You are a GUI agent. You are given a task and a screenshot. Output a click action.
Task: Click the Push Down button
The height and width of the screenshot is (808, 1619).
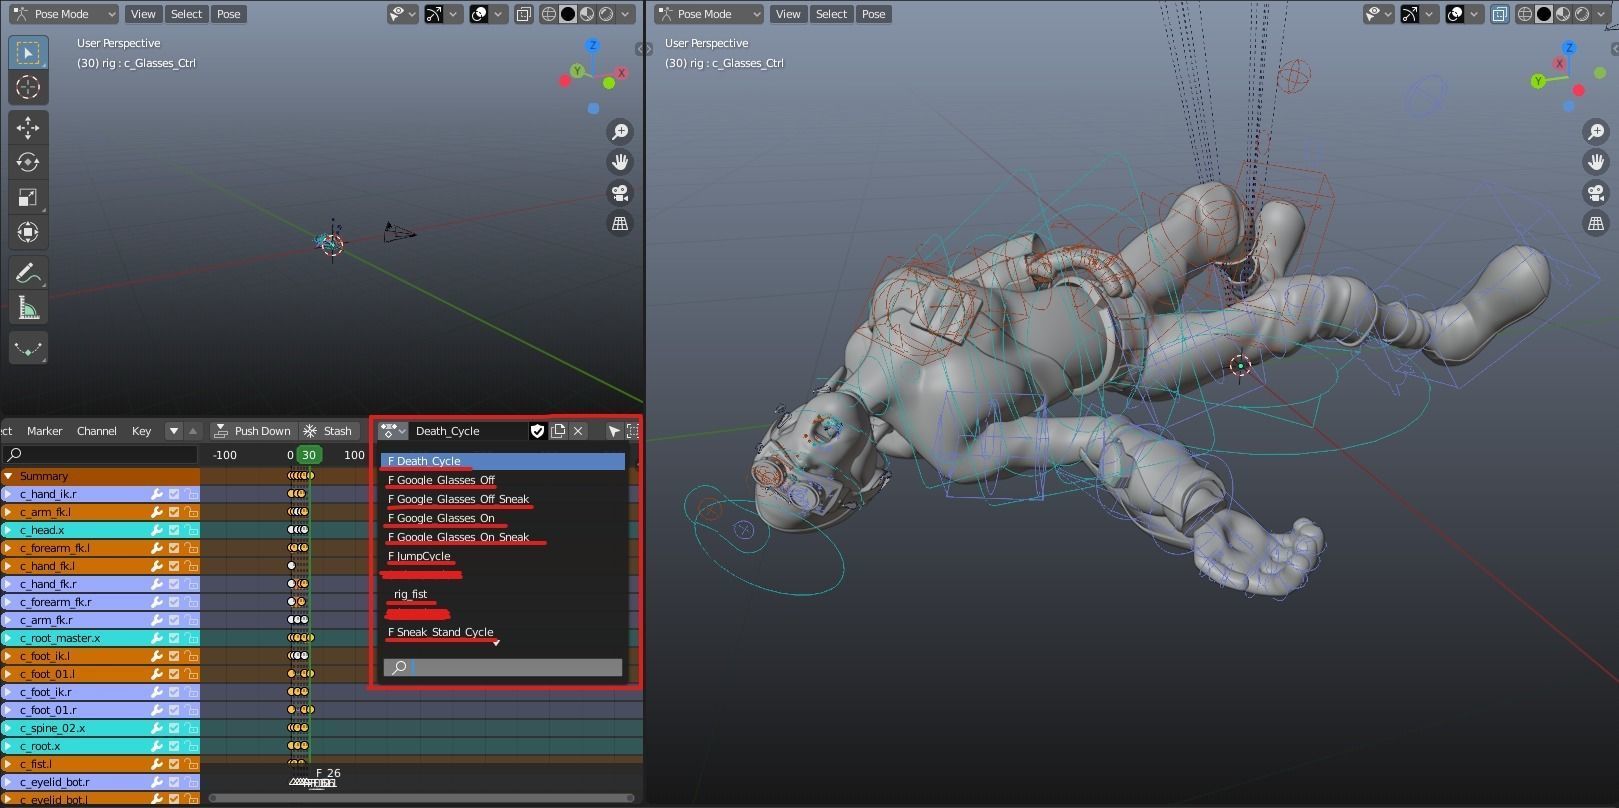[253, 431]
